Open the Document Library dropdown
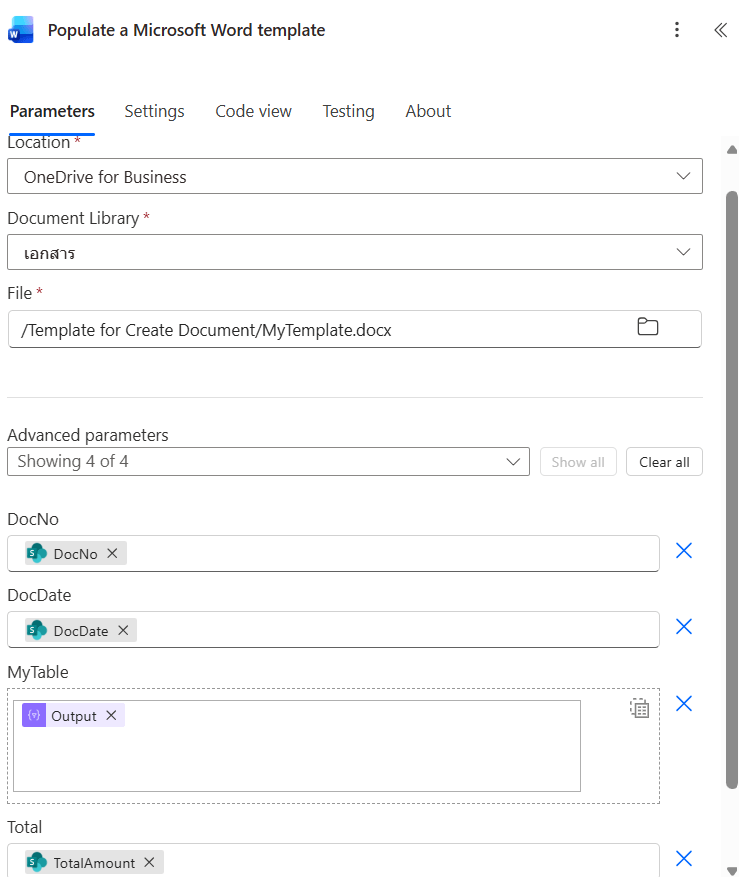739x877 pixels. click(354, 253)
